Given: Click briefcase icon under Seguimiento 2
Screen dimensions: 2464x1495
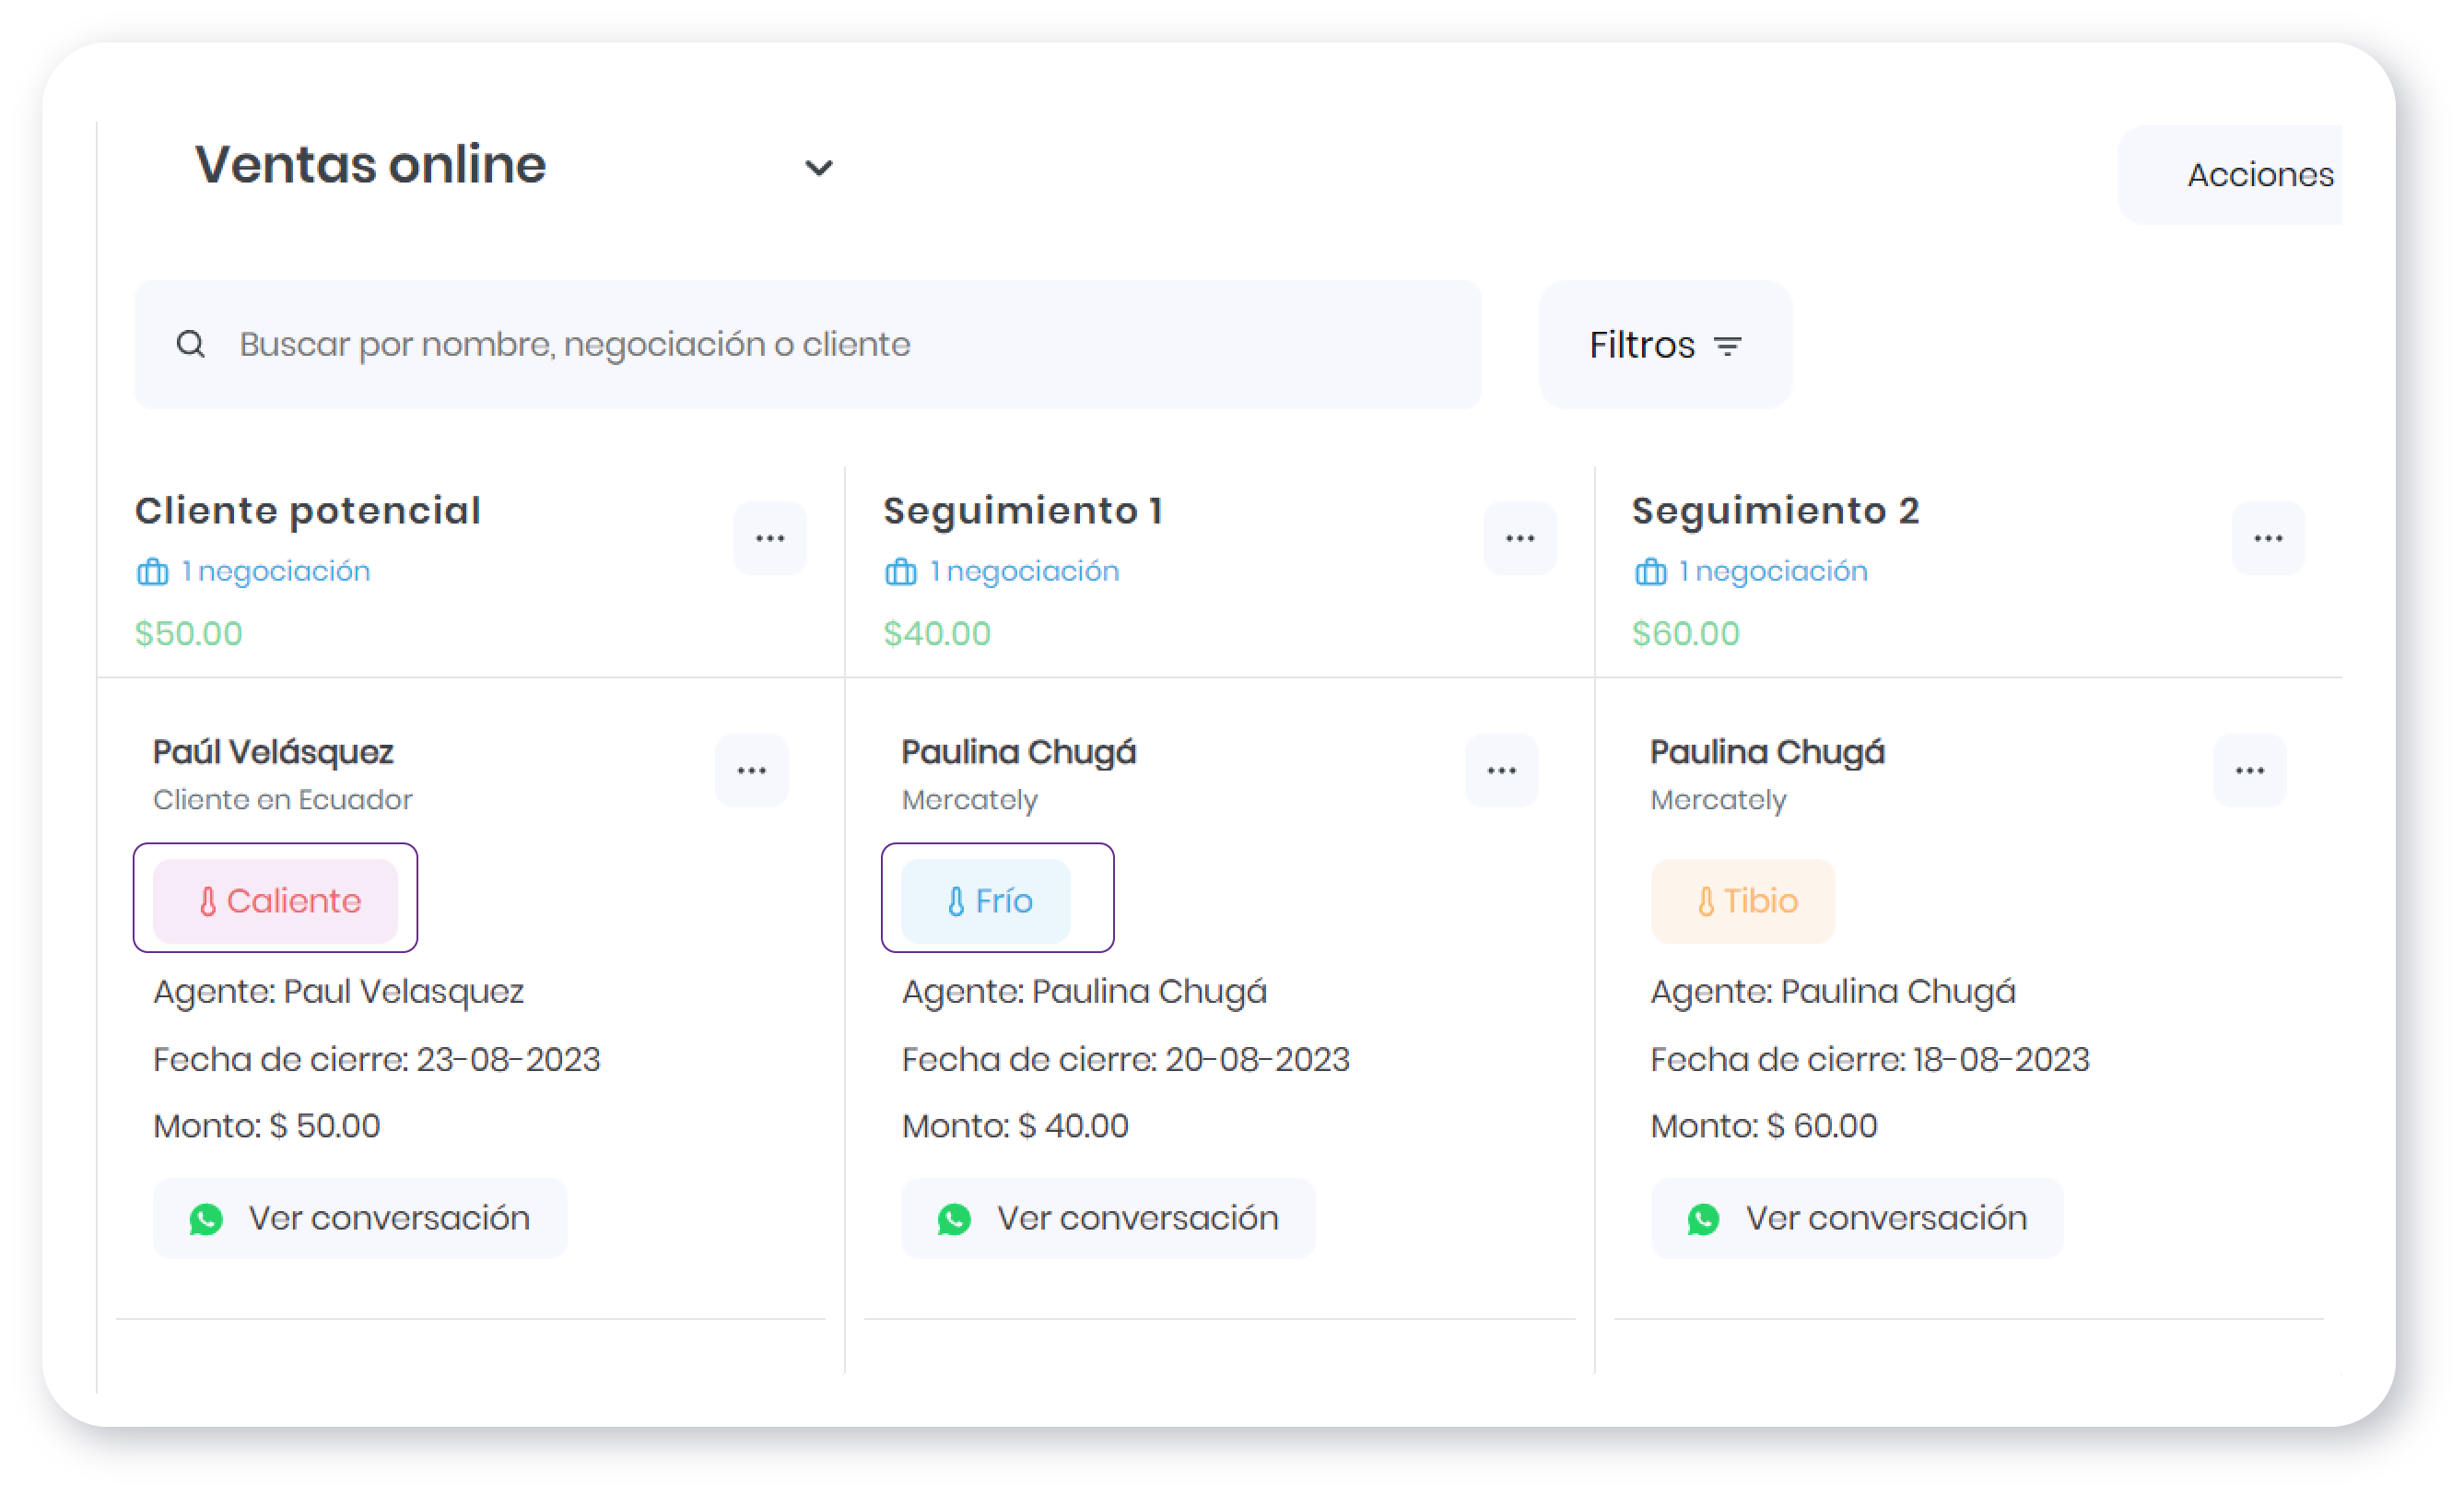Looking at the screenshot, I should click(1649, 571).
